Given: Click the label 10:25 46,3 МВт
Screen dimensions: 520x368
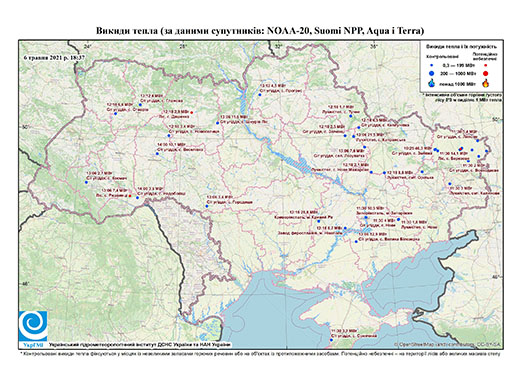Looking at the screenshot, I should pyautogui.click(x=418, y=148).
